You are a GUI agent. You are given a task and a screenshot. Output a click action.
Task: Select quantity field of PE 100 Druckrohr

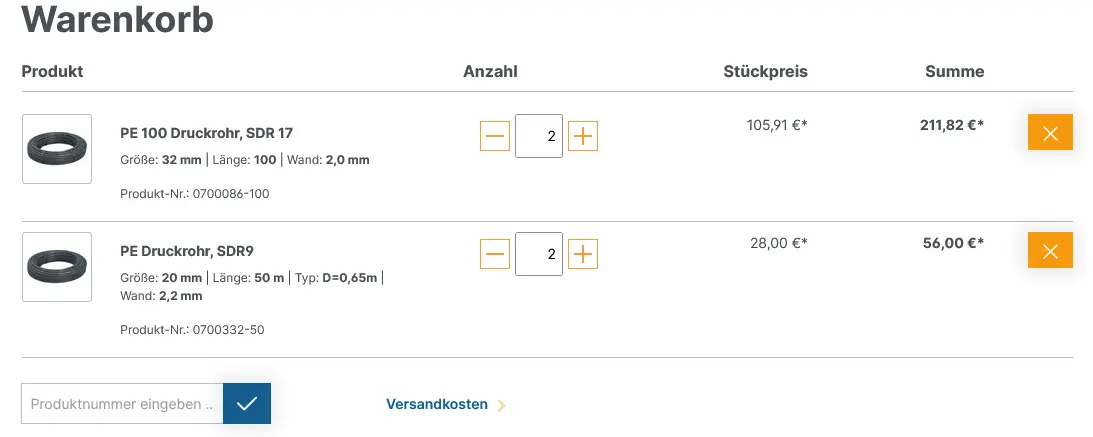[x=539, y=136]
